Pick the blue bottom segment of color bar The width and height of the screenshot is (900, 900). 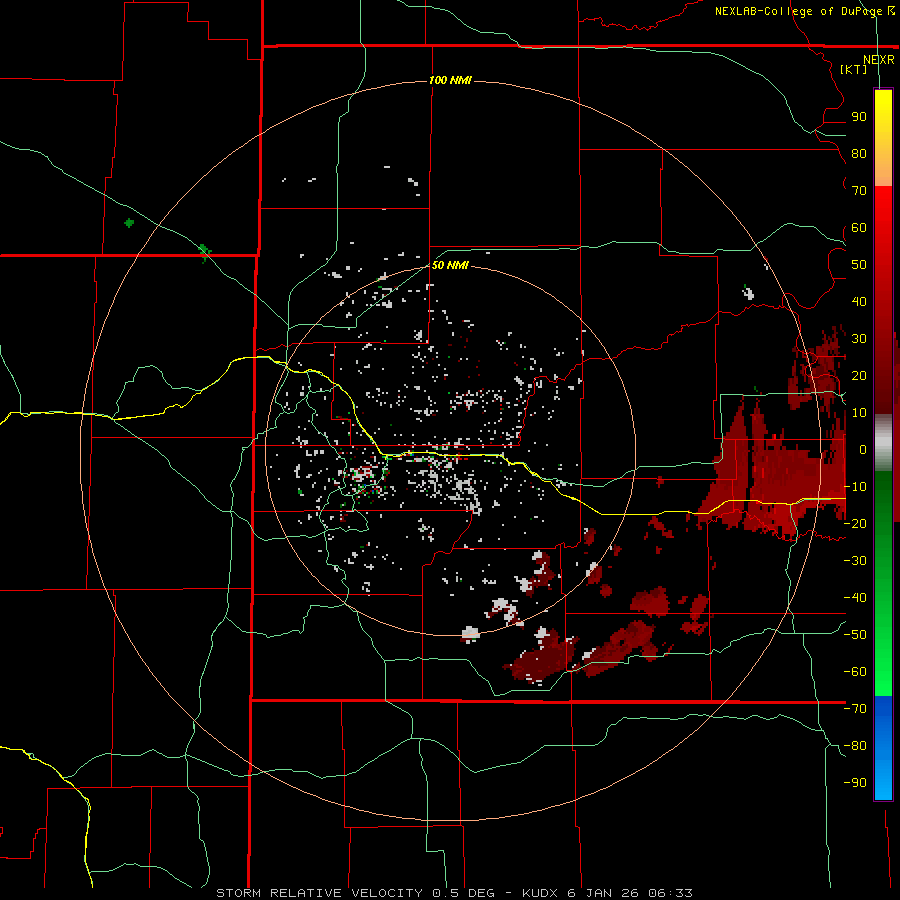(x=883, y=748)
